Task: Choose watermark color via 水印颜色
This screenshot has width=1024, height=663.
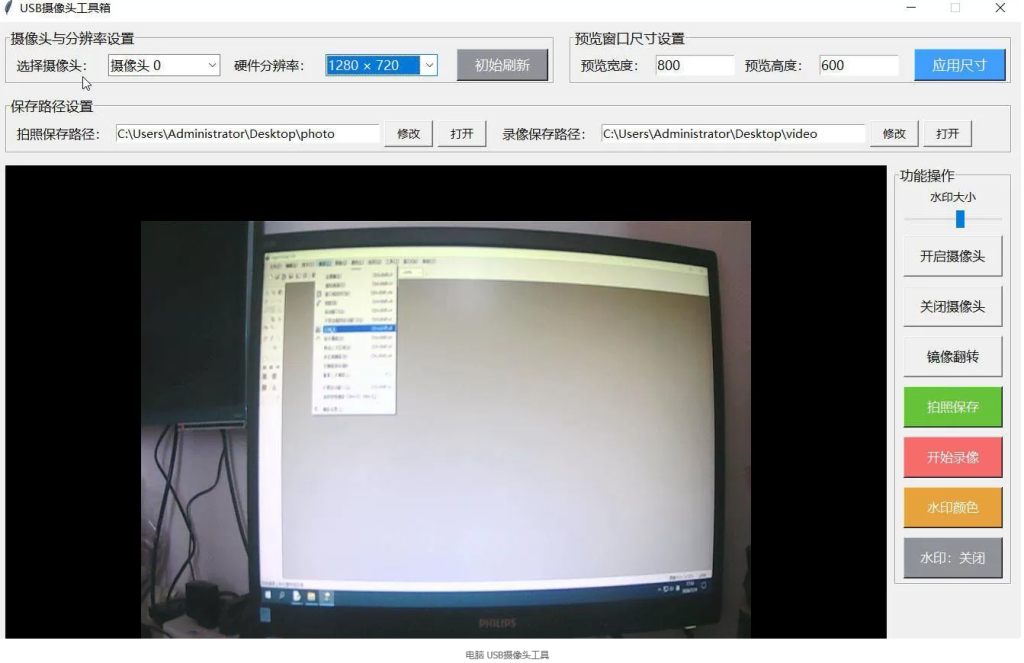Action: coord(953,508)
